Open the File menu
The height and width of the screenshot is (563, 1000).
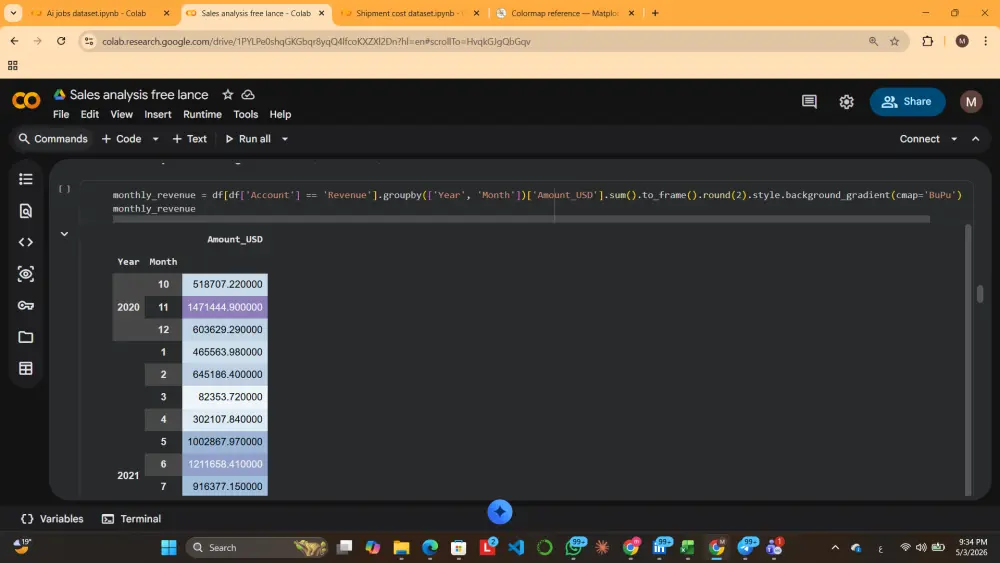click(61, 115)
